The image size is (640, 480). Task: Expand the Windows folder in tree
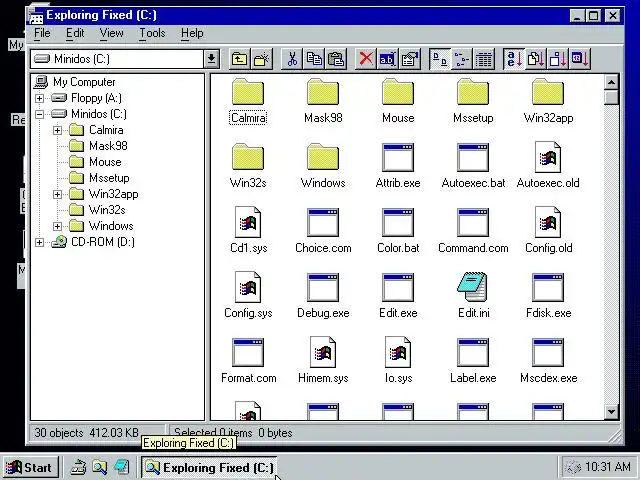58,226
